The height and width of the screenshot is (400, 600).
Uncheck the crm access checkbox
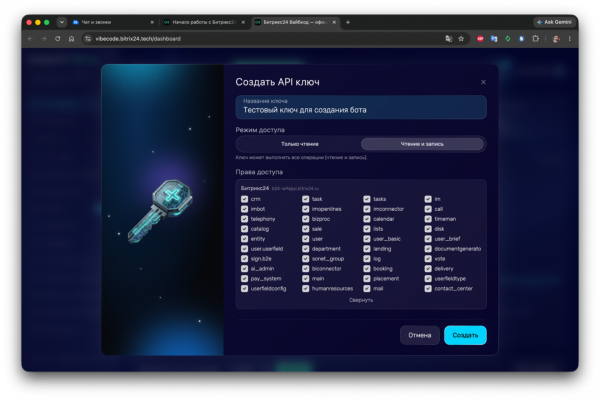coord(245,199)
